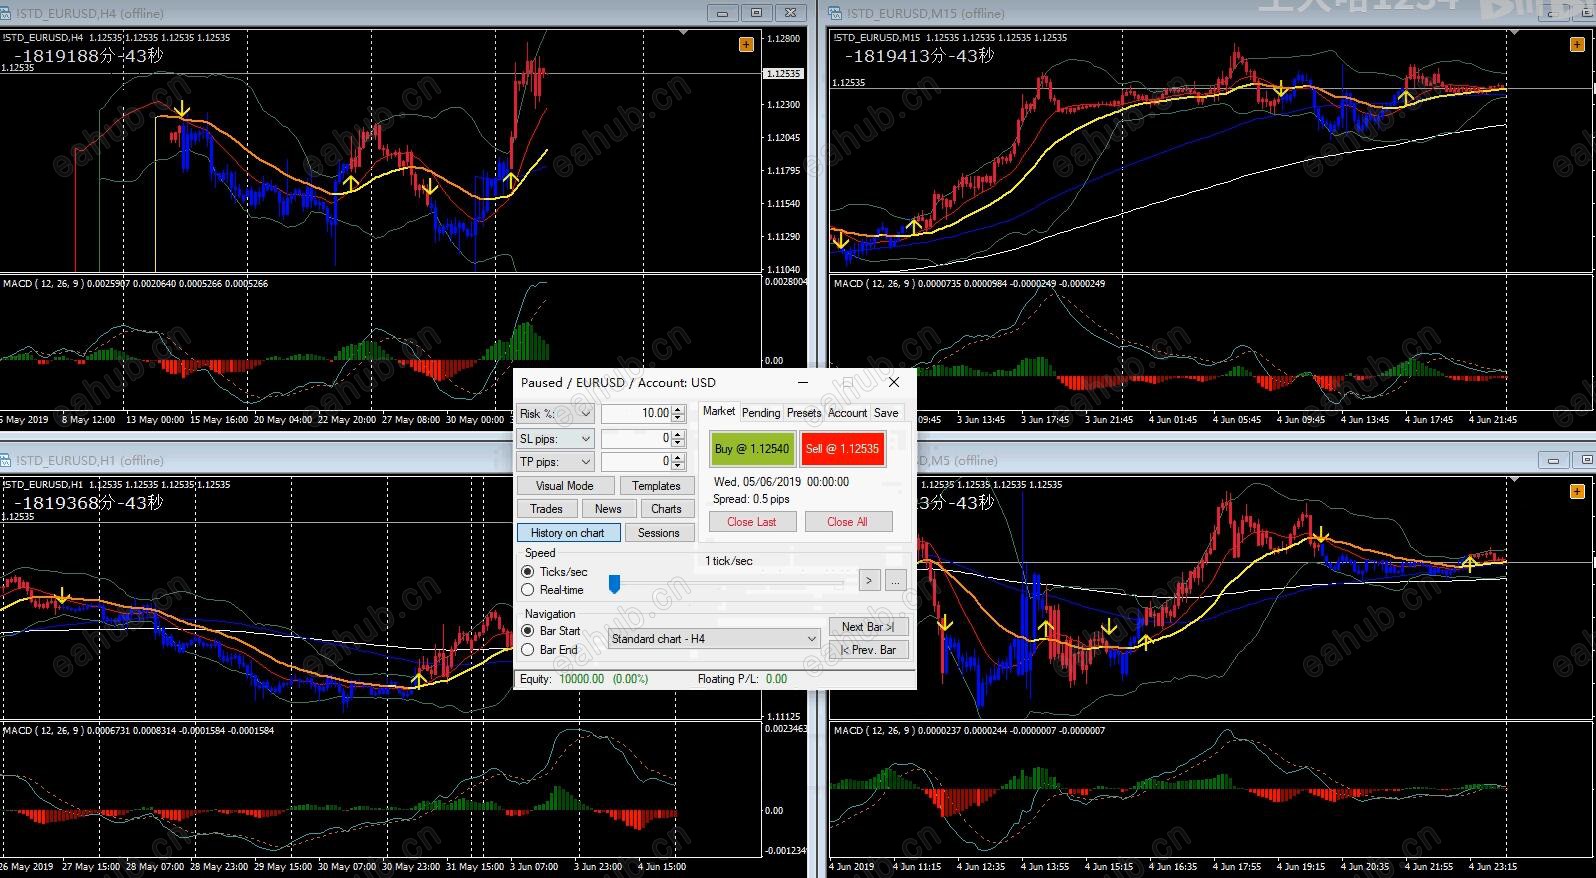Minimize the M5 chart window
The height and width of the screenshot is (878, 1596).
[1554, 460]
